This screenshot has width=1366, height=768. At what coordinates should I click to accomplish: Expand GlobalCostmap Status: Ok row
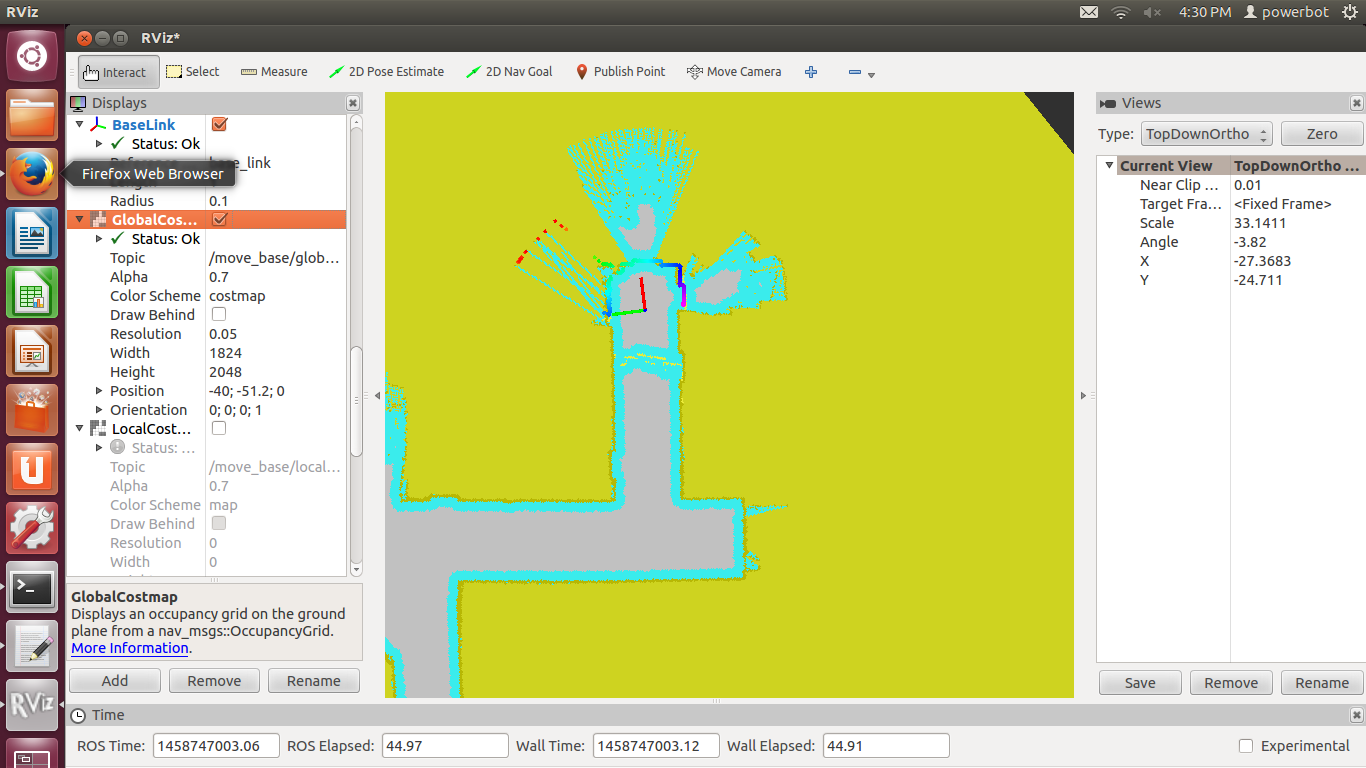[99, 239]
